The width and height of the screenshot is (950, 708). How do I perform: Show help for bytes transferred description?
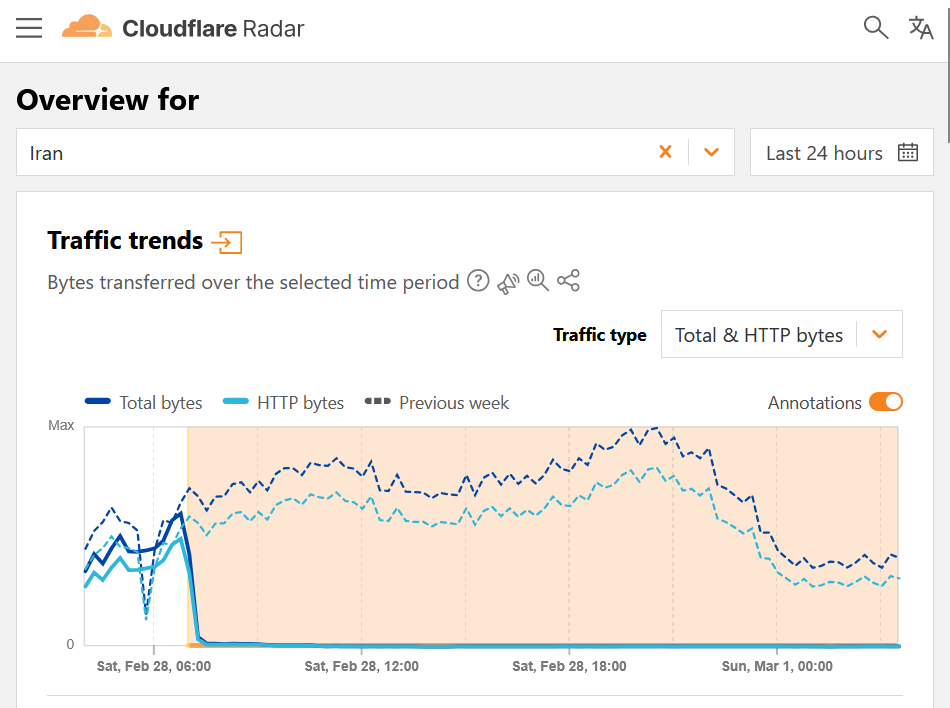478,281
